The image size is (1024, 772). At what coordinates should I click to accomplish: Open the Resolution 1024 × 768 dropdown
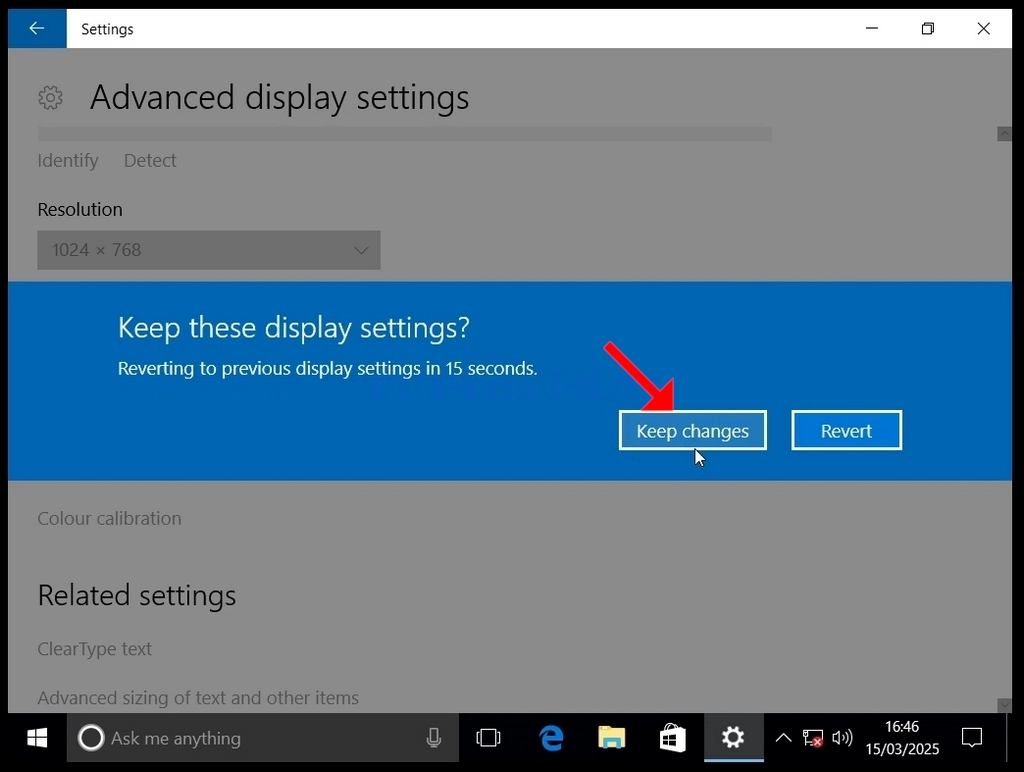[x=208, y=249]
